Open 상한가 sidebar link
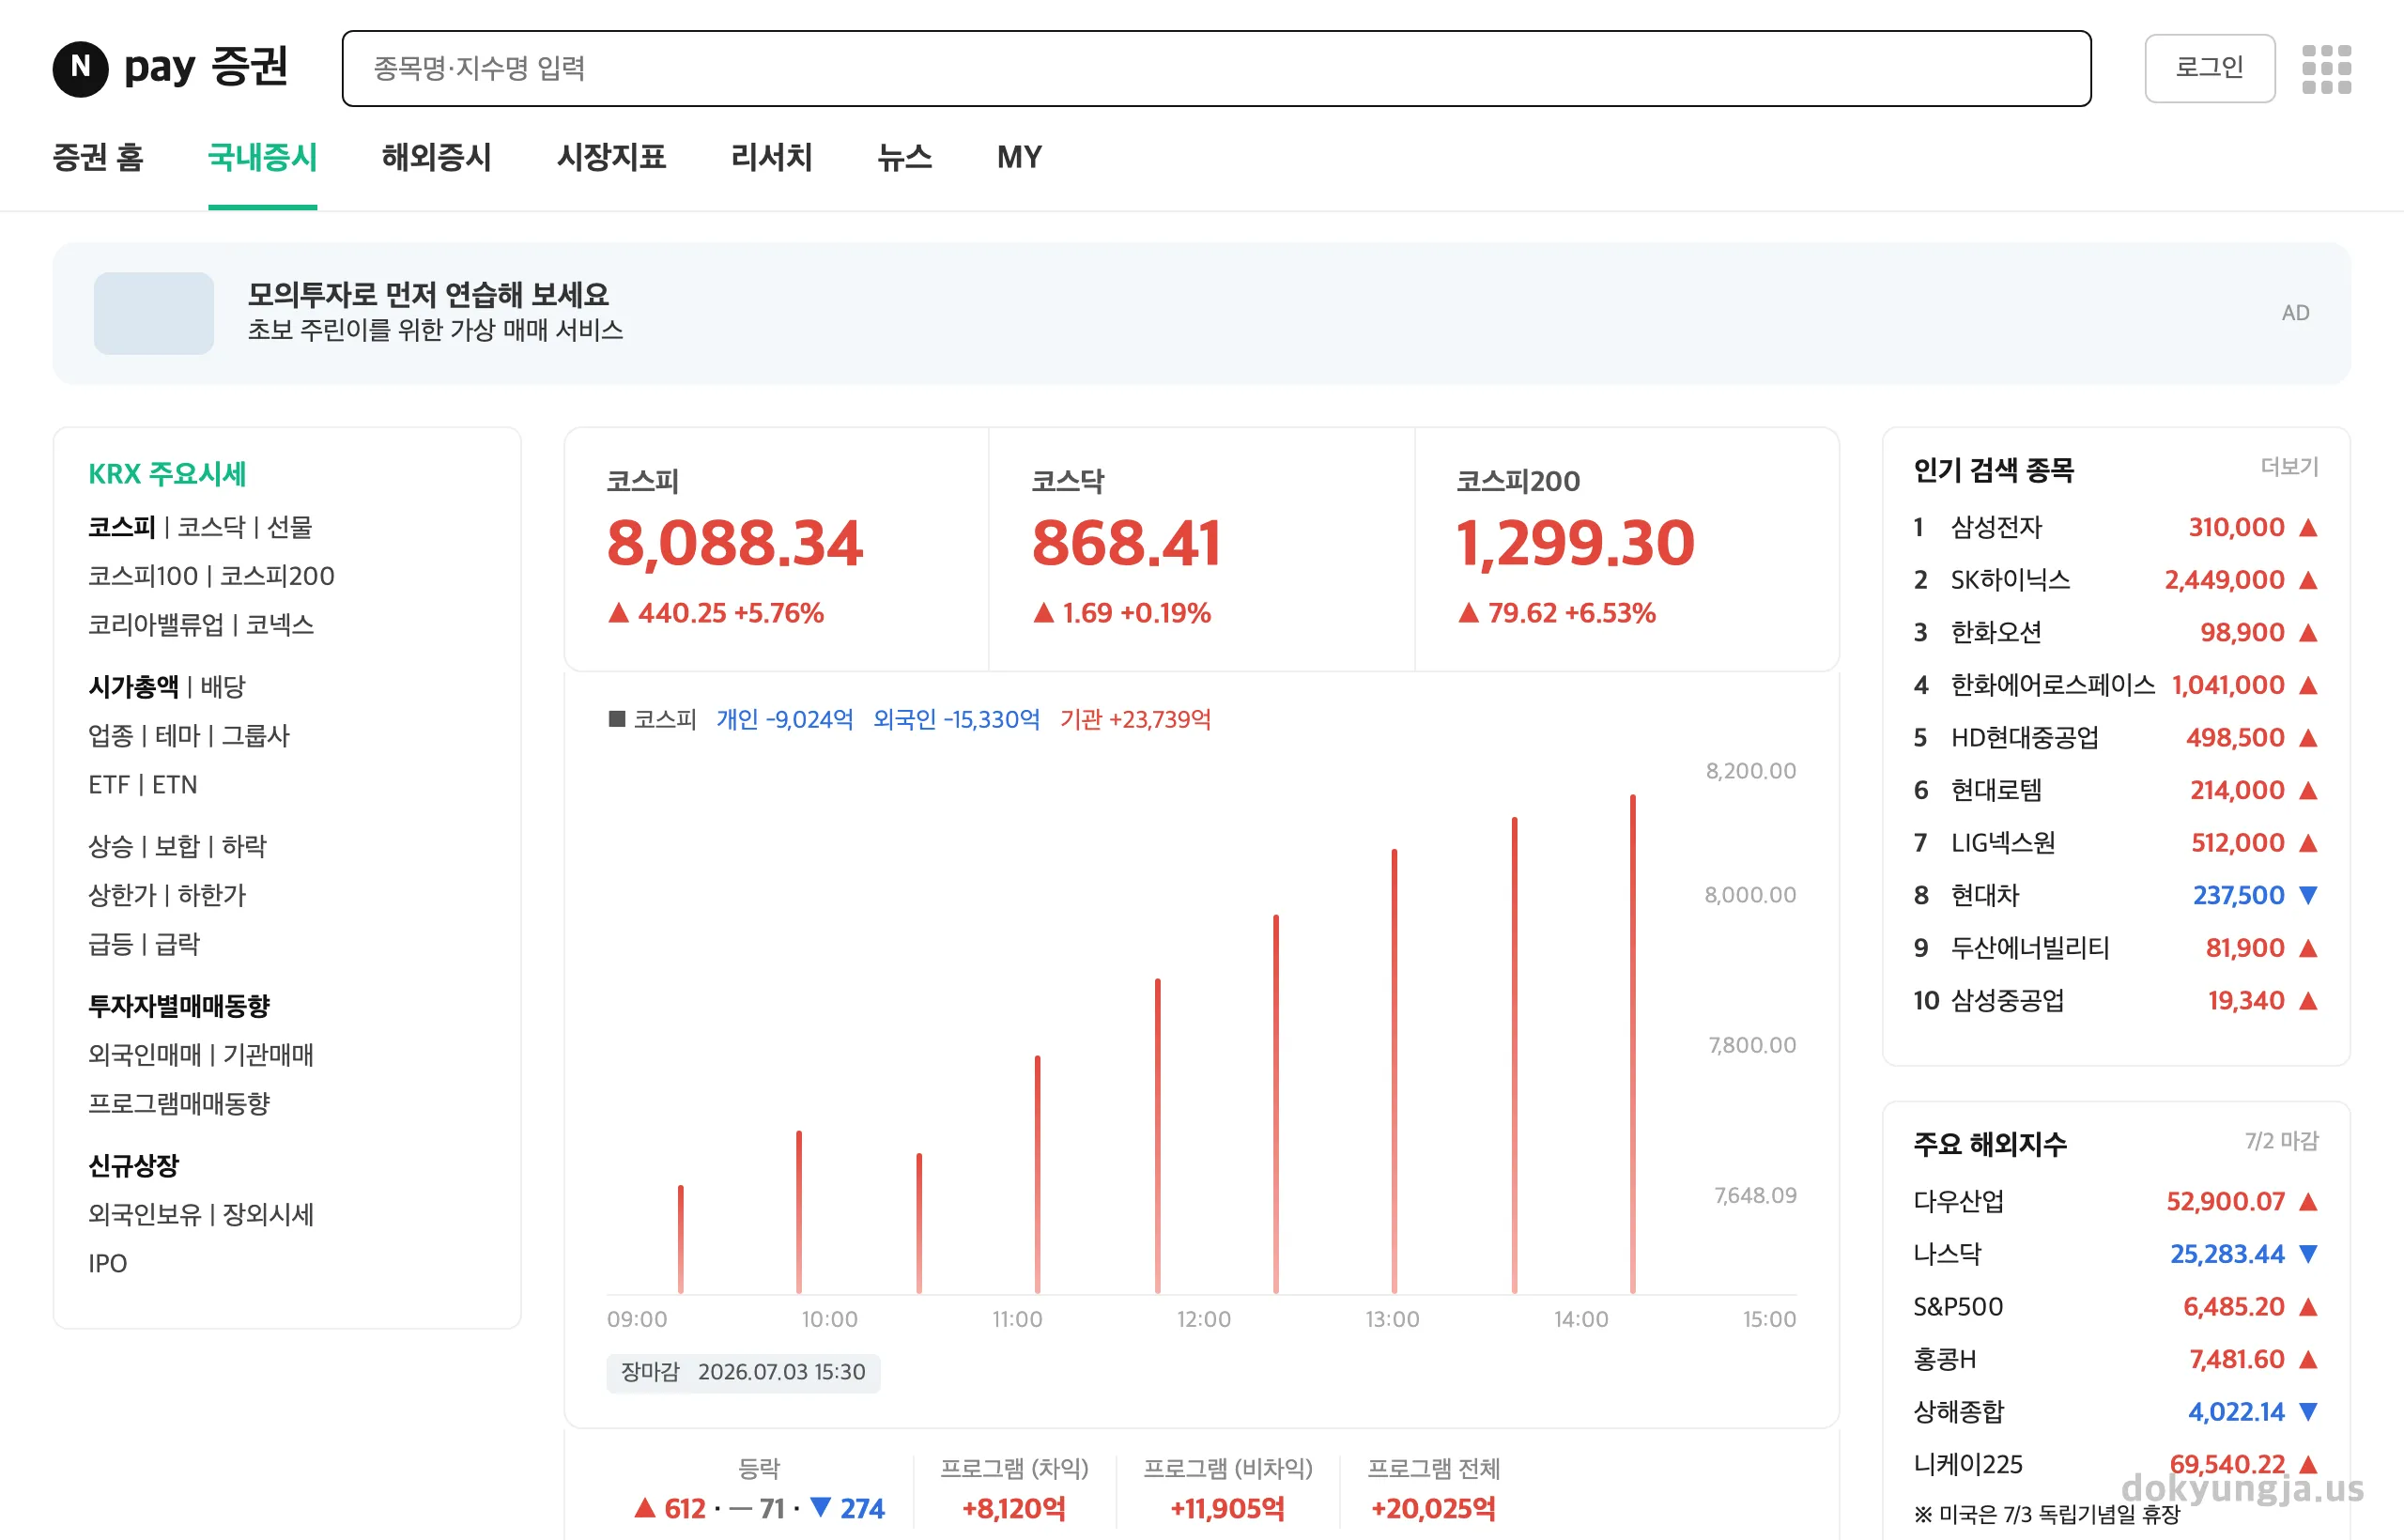This screenshot has height=1540, width=2404. pyautogui.click(x=122, y=895)
